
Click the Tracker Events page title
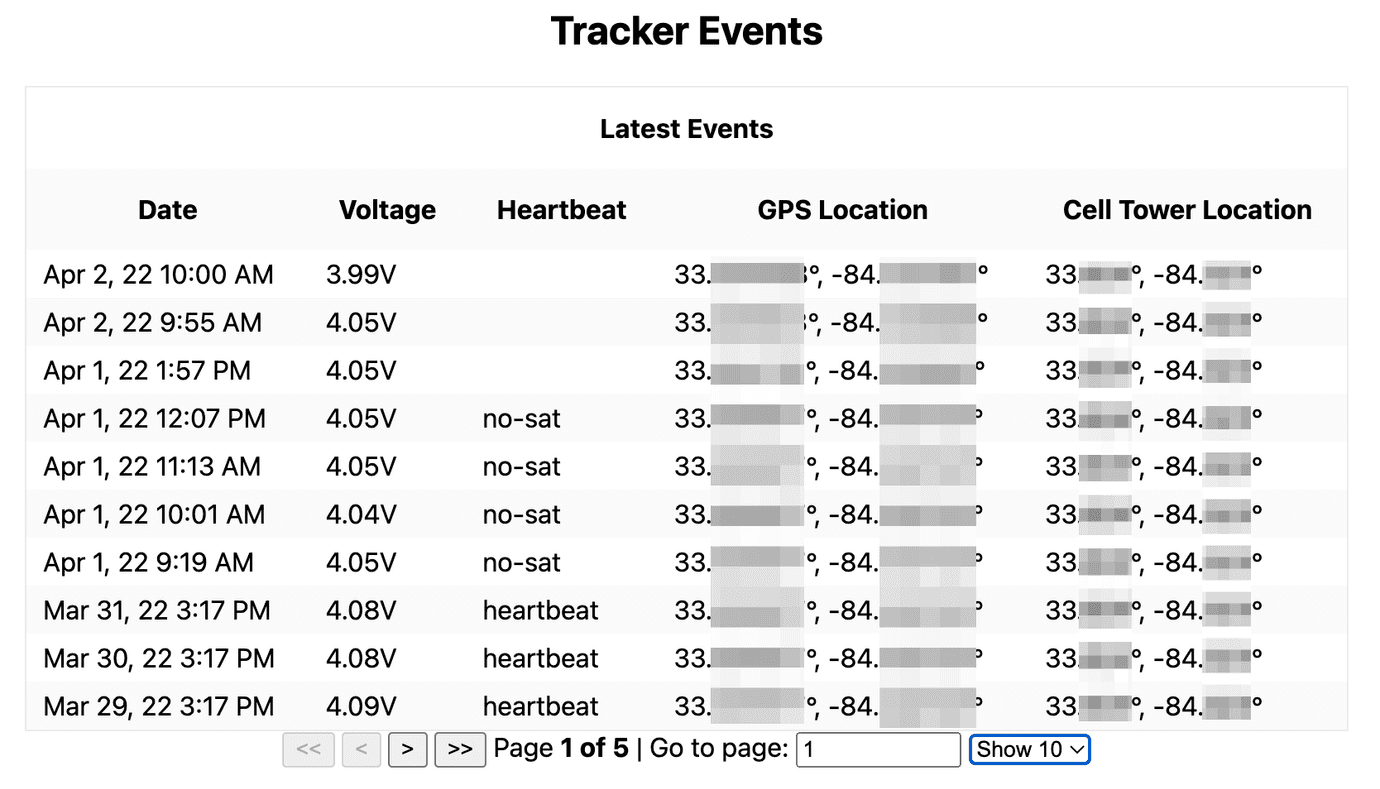point(686,31)
